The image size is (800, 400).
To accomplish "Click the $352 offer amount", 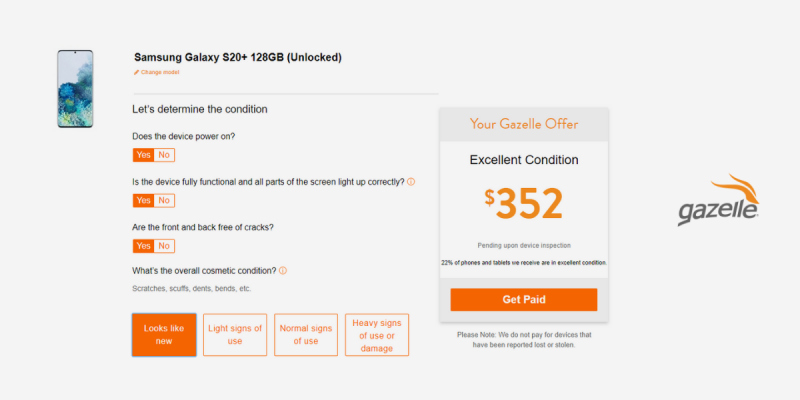I will coord(523,204).
